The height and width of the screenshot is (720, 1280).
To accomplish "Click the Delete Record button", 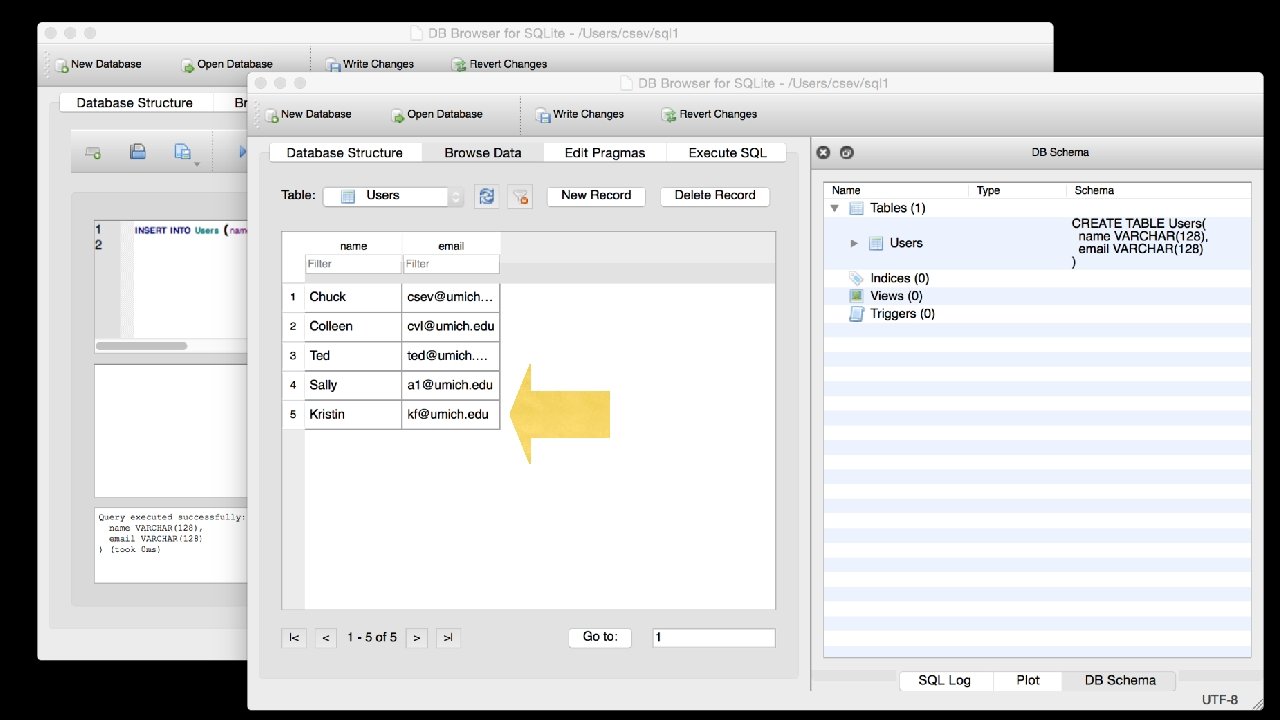I will [715, 196].
